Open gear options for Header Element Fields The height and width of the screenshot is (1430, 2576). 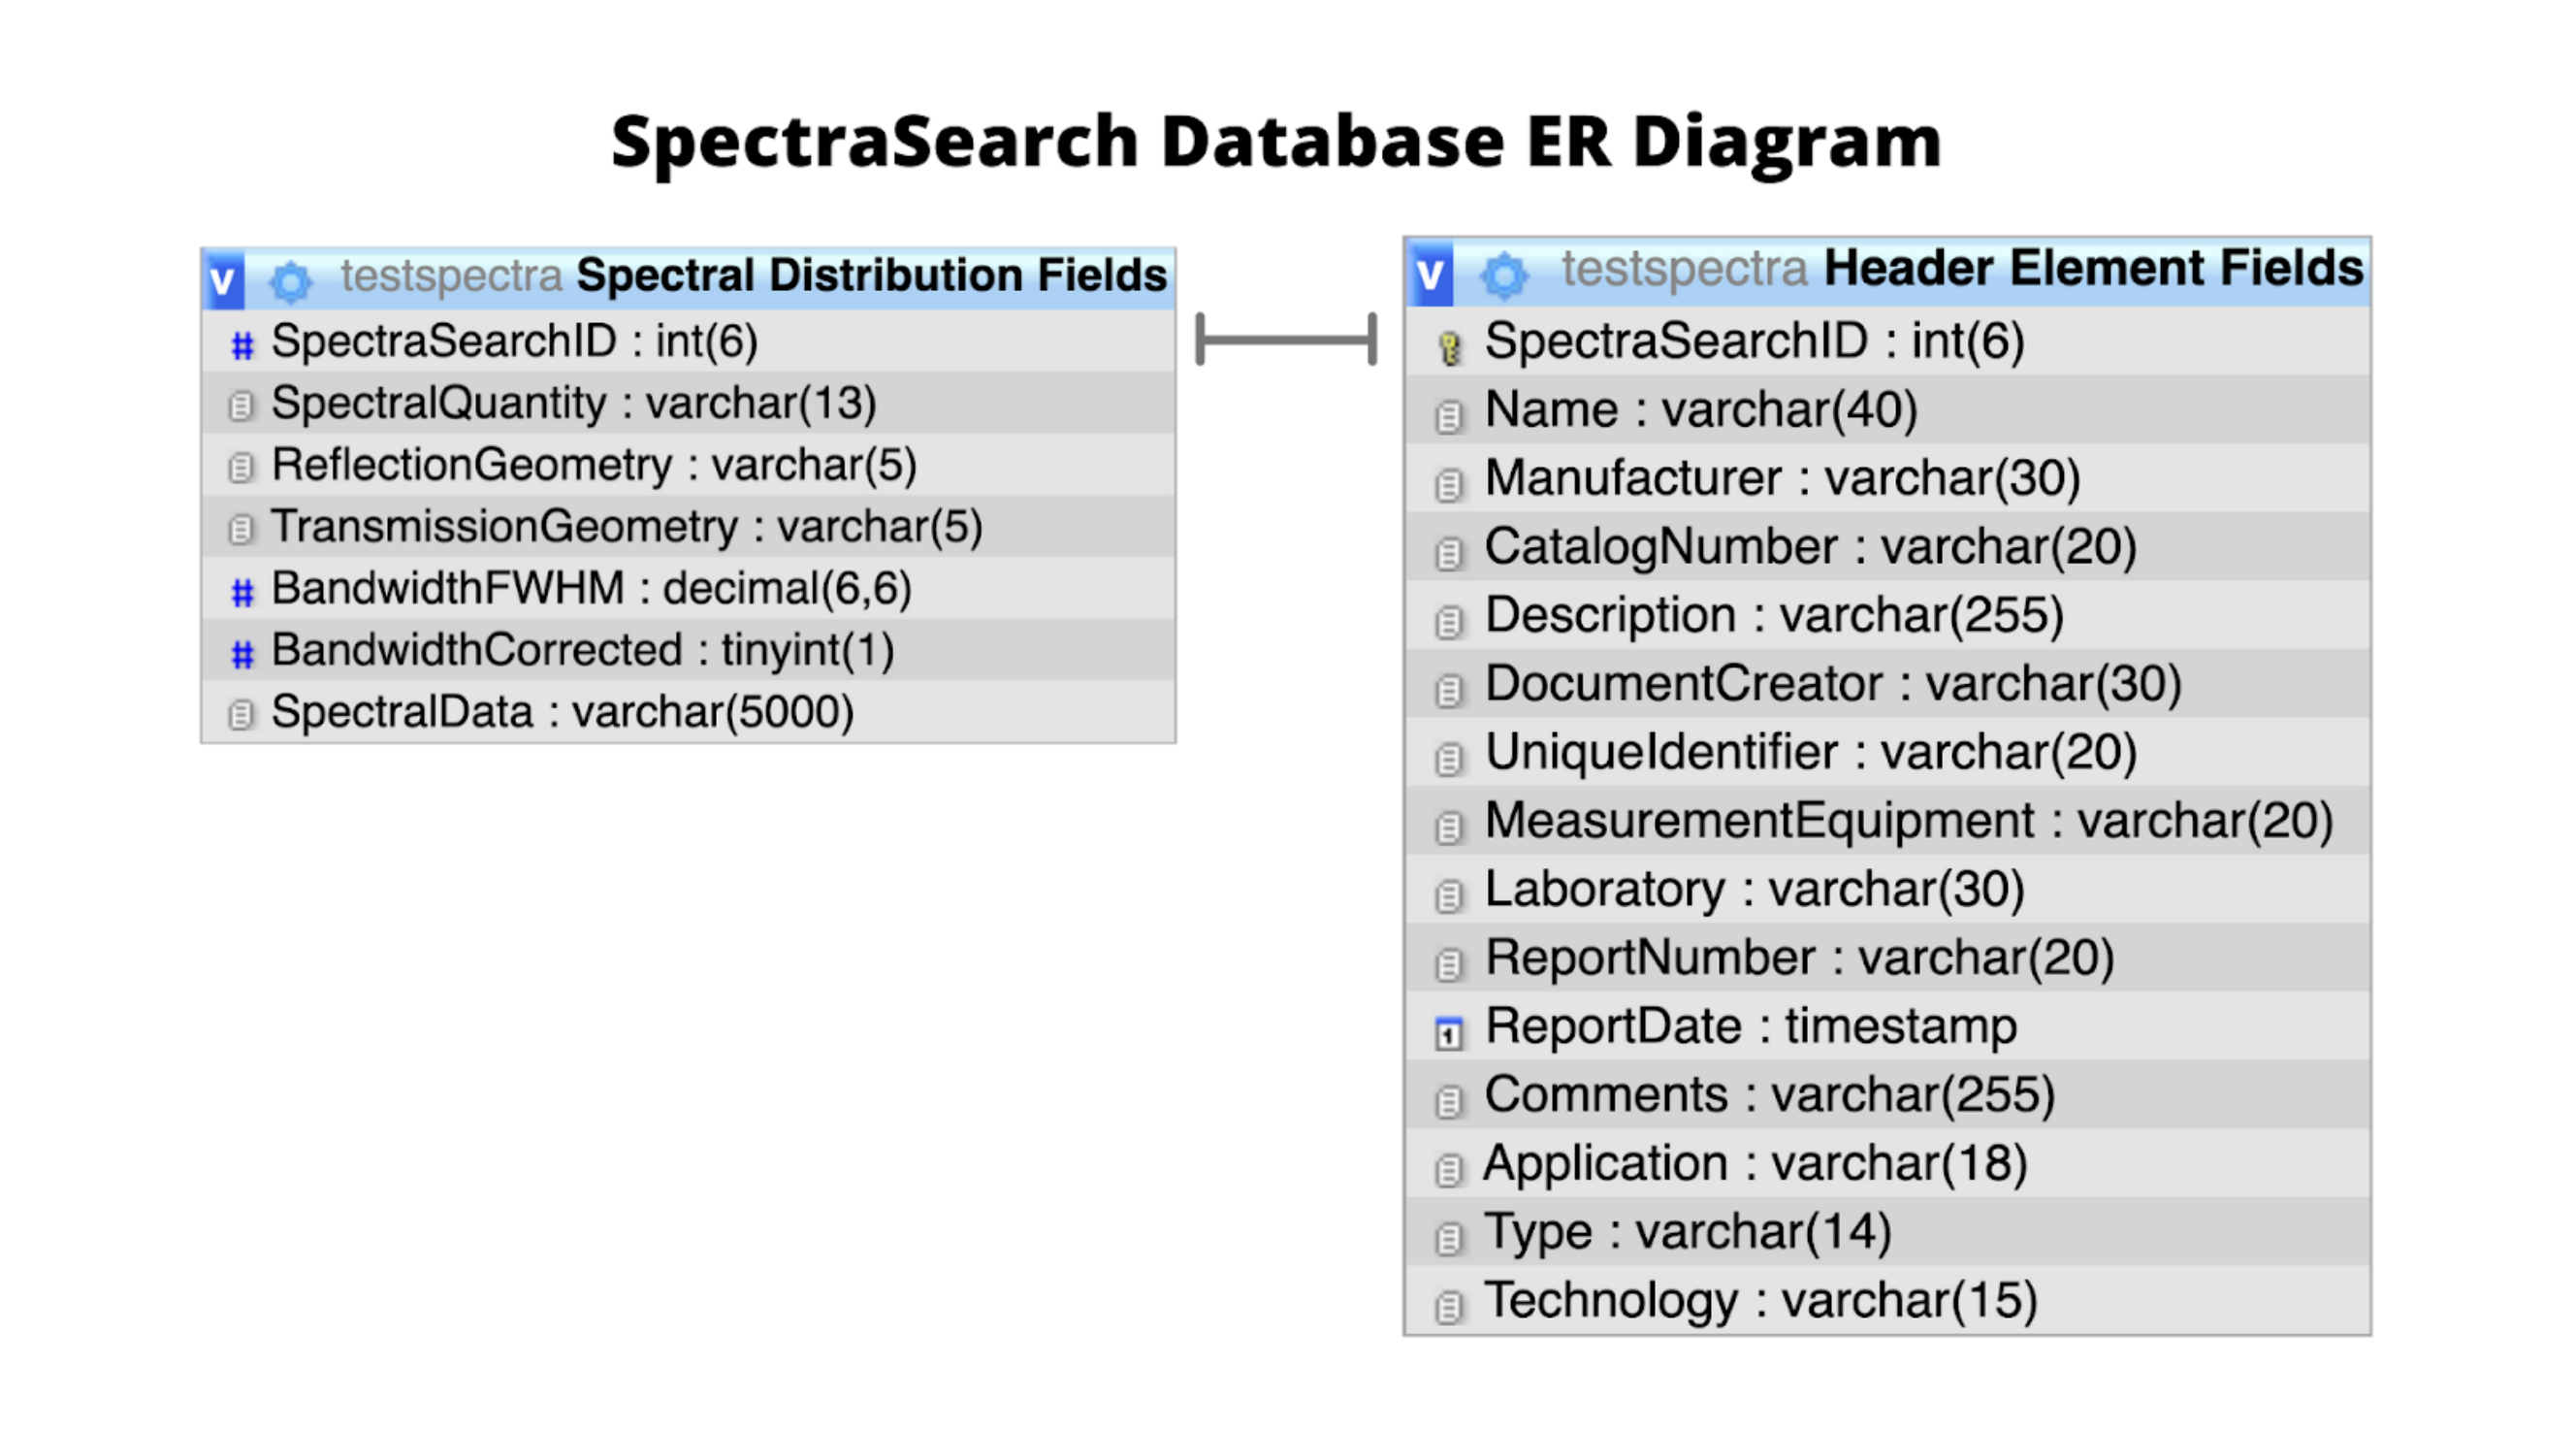(x=1503, y=275)
